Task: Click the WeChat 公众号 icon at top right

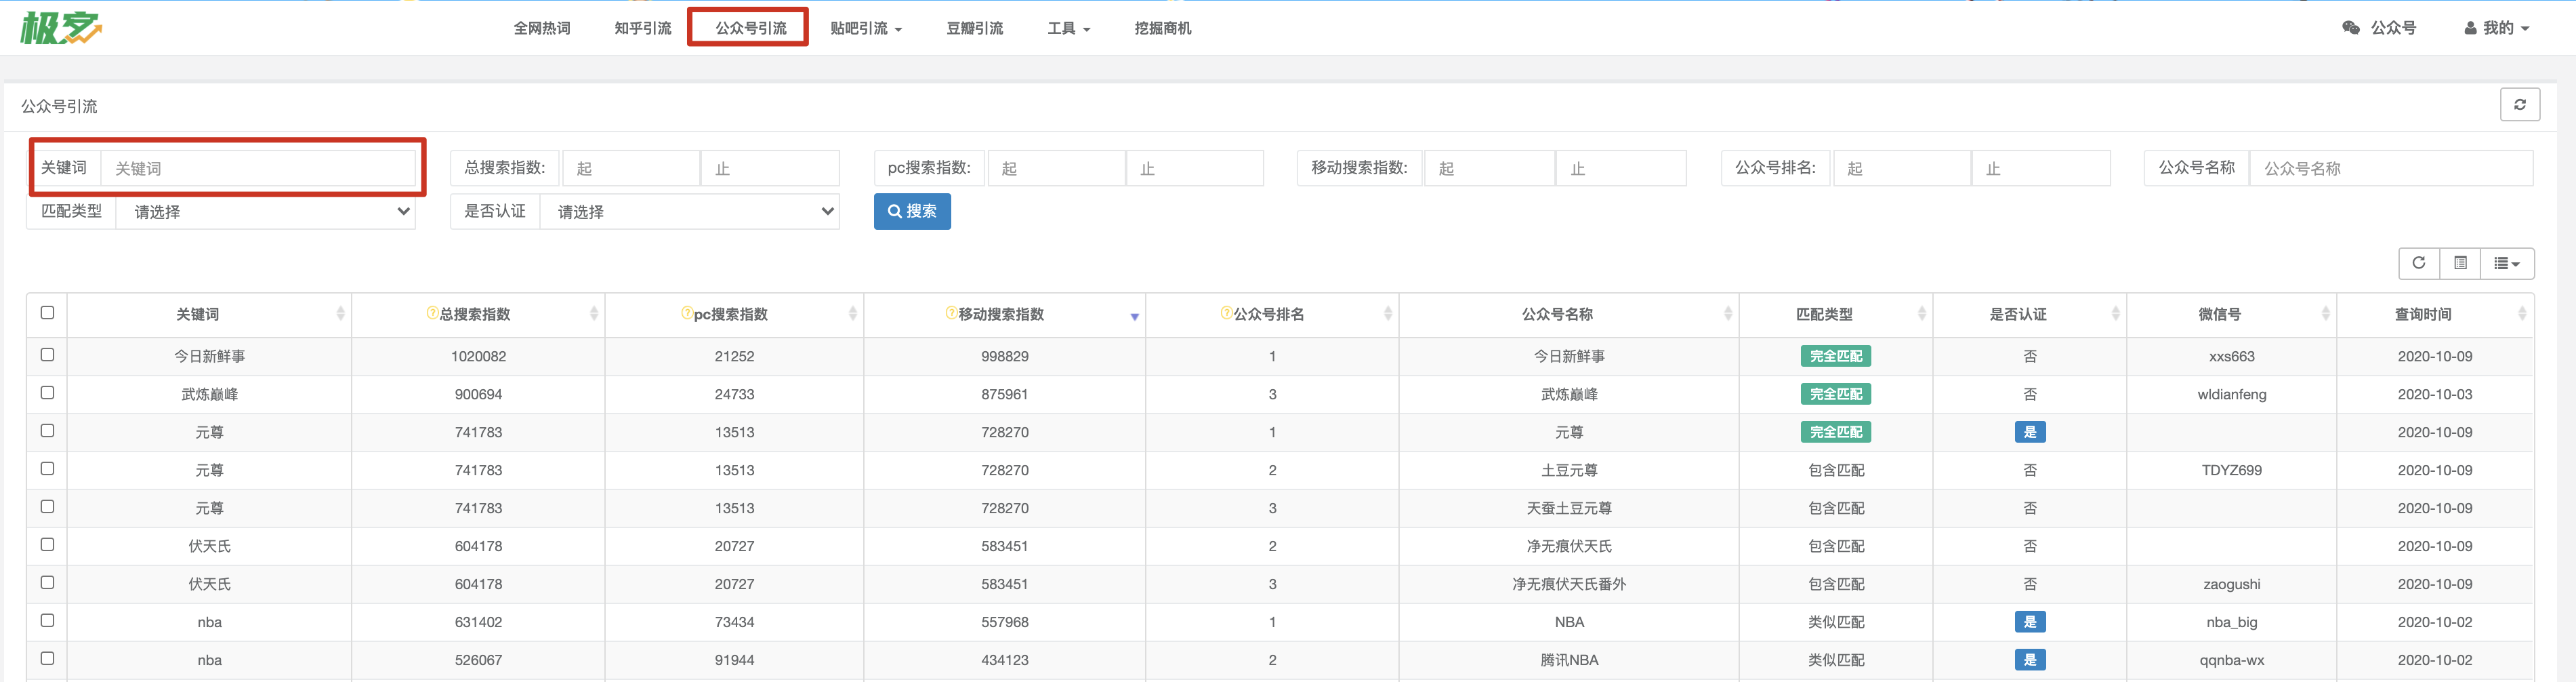Action: click(2351, 28)
